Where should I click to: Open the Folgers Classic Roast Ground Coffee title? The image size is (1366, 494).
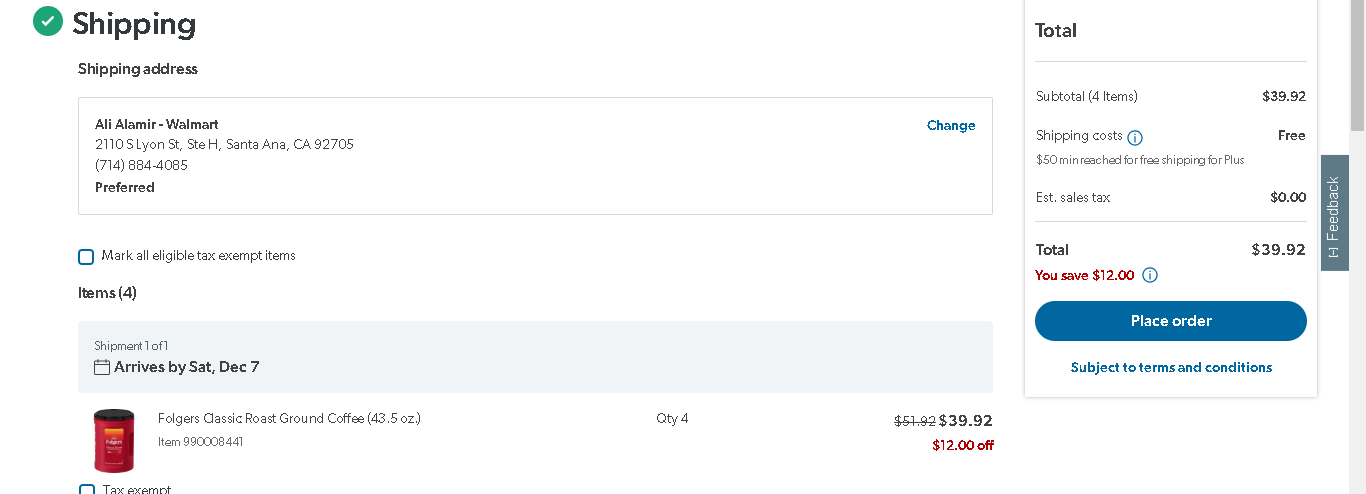(x=289, y=418)
